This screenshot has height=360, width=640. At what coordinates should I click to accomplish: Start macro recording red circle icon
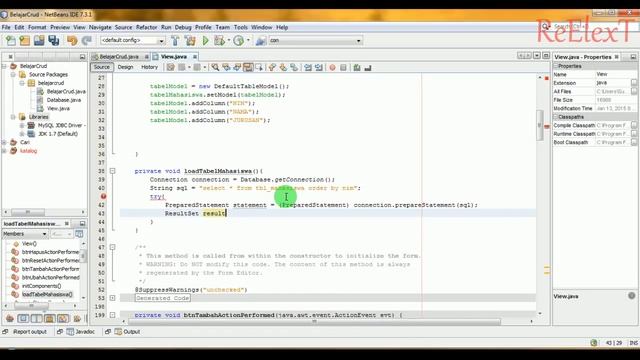(x=332, y=67)
